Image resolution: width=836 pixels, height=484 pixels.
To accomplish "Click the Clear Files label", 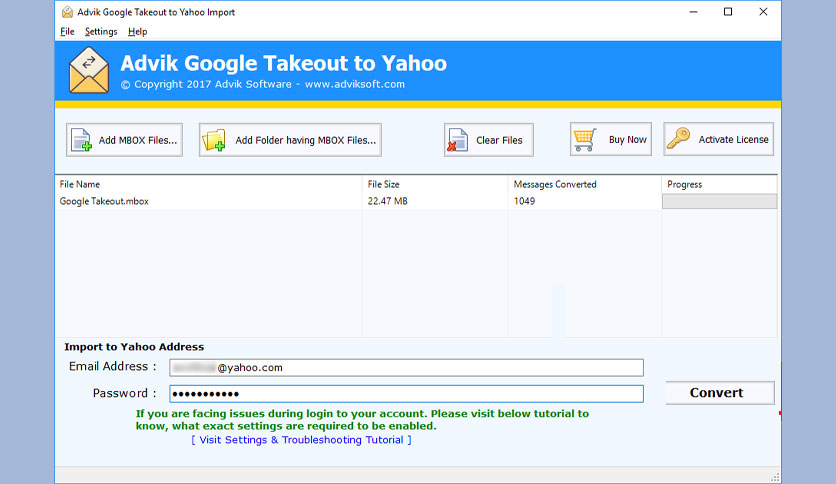I will click(499, 140).
